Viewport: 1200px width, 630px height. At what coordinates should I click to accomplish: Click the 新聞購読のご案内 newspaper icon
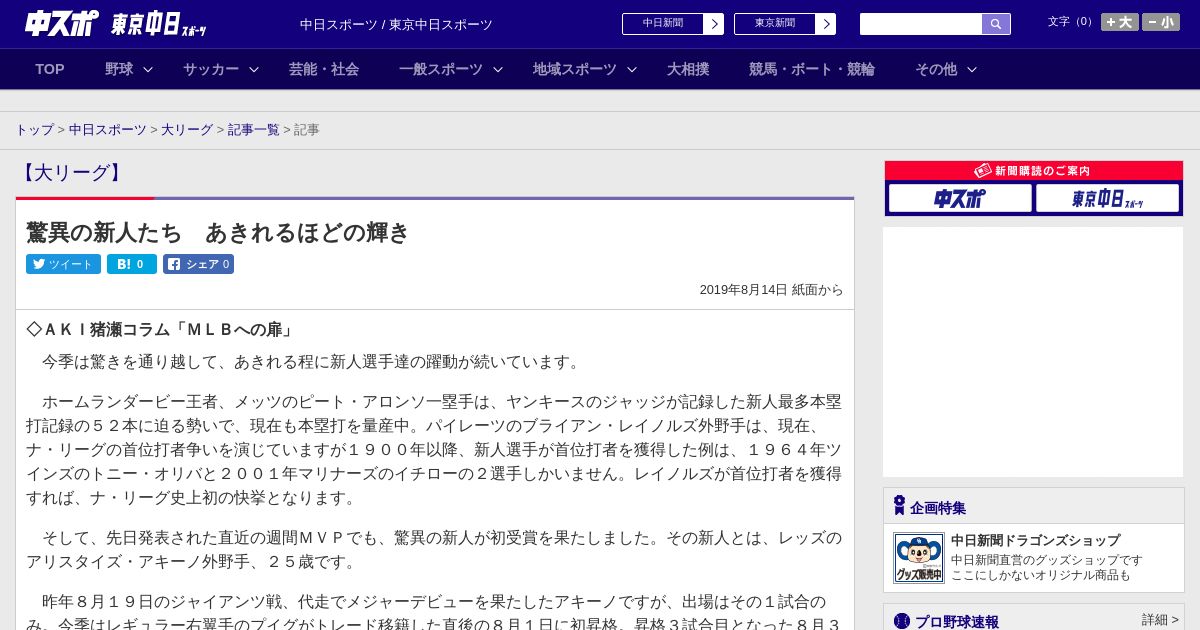pyautogui.click(x=983, y=171)
